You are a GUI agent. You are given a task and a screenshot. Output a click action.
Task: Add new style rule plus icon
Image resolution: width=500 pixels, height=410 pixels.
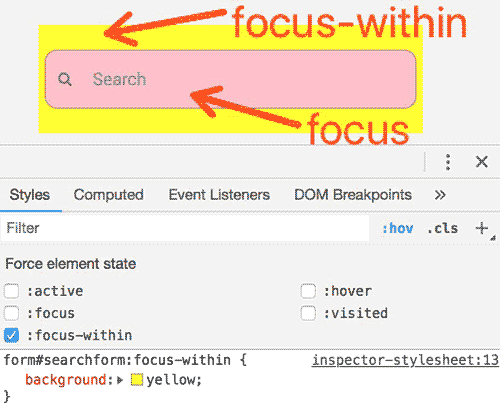(482, 228)
